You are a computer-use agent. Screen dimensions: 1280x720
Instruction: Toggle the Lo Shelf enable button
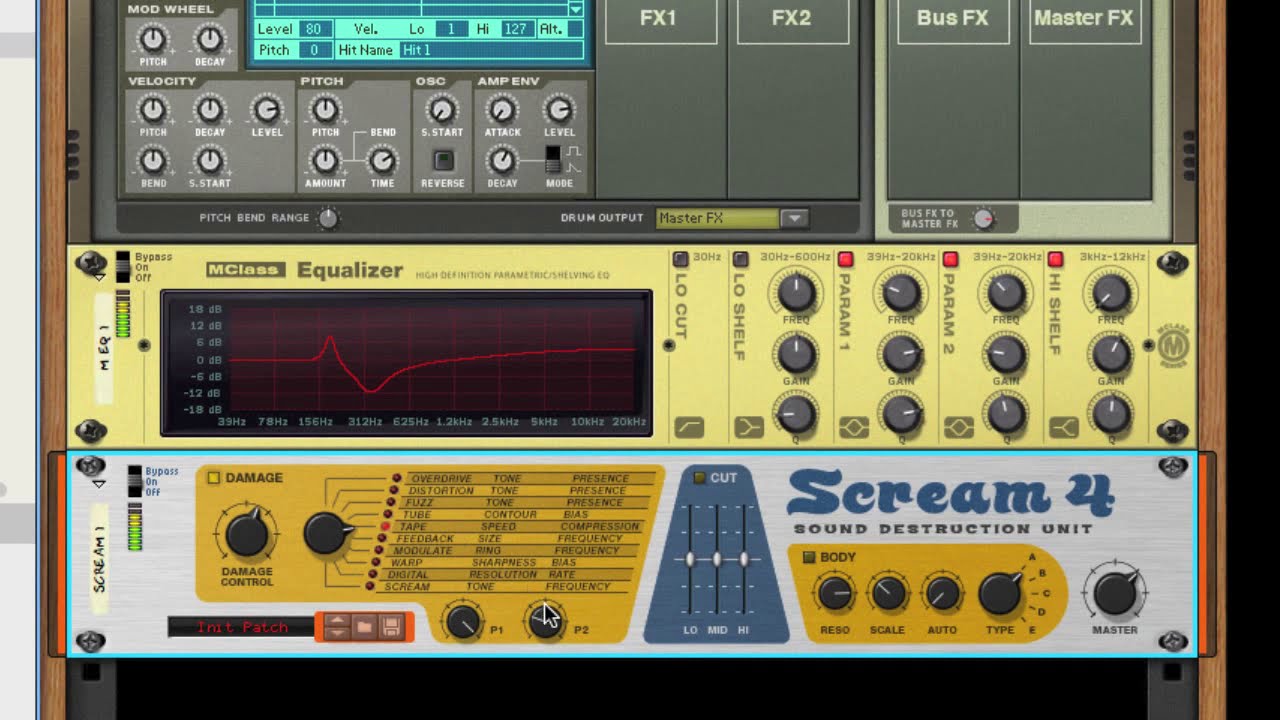pyautogui.click(x=740, y=260)
